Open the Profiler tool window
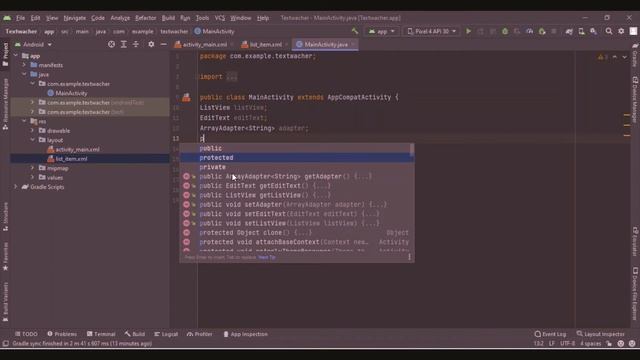The width and height of the screenshot is (640, 360). point(200,334)
